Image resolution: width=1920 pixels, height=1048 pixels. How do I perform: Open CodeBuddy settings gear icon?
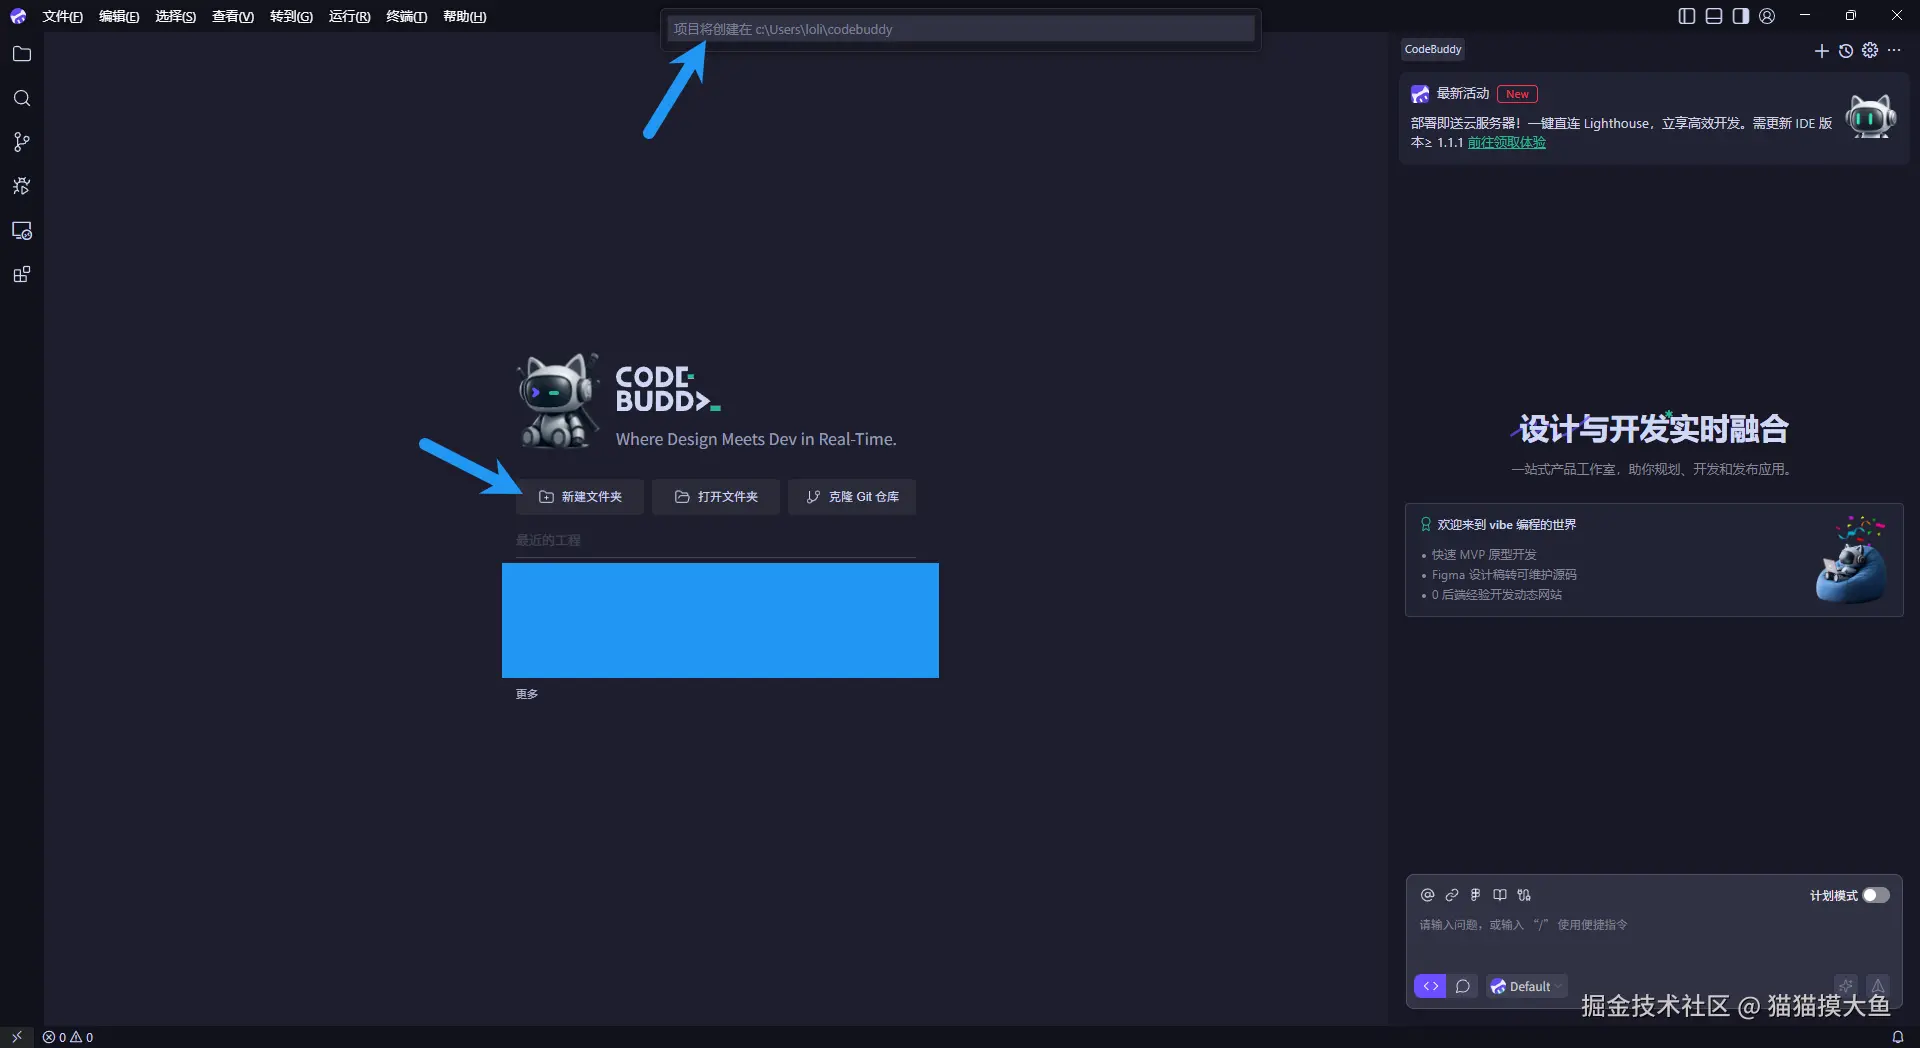point(1870,50)
